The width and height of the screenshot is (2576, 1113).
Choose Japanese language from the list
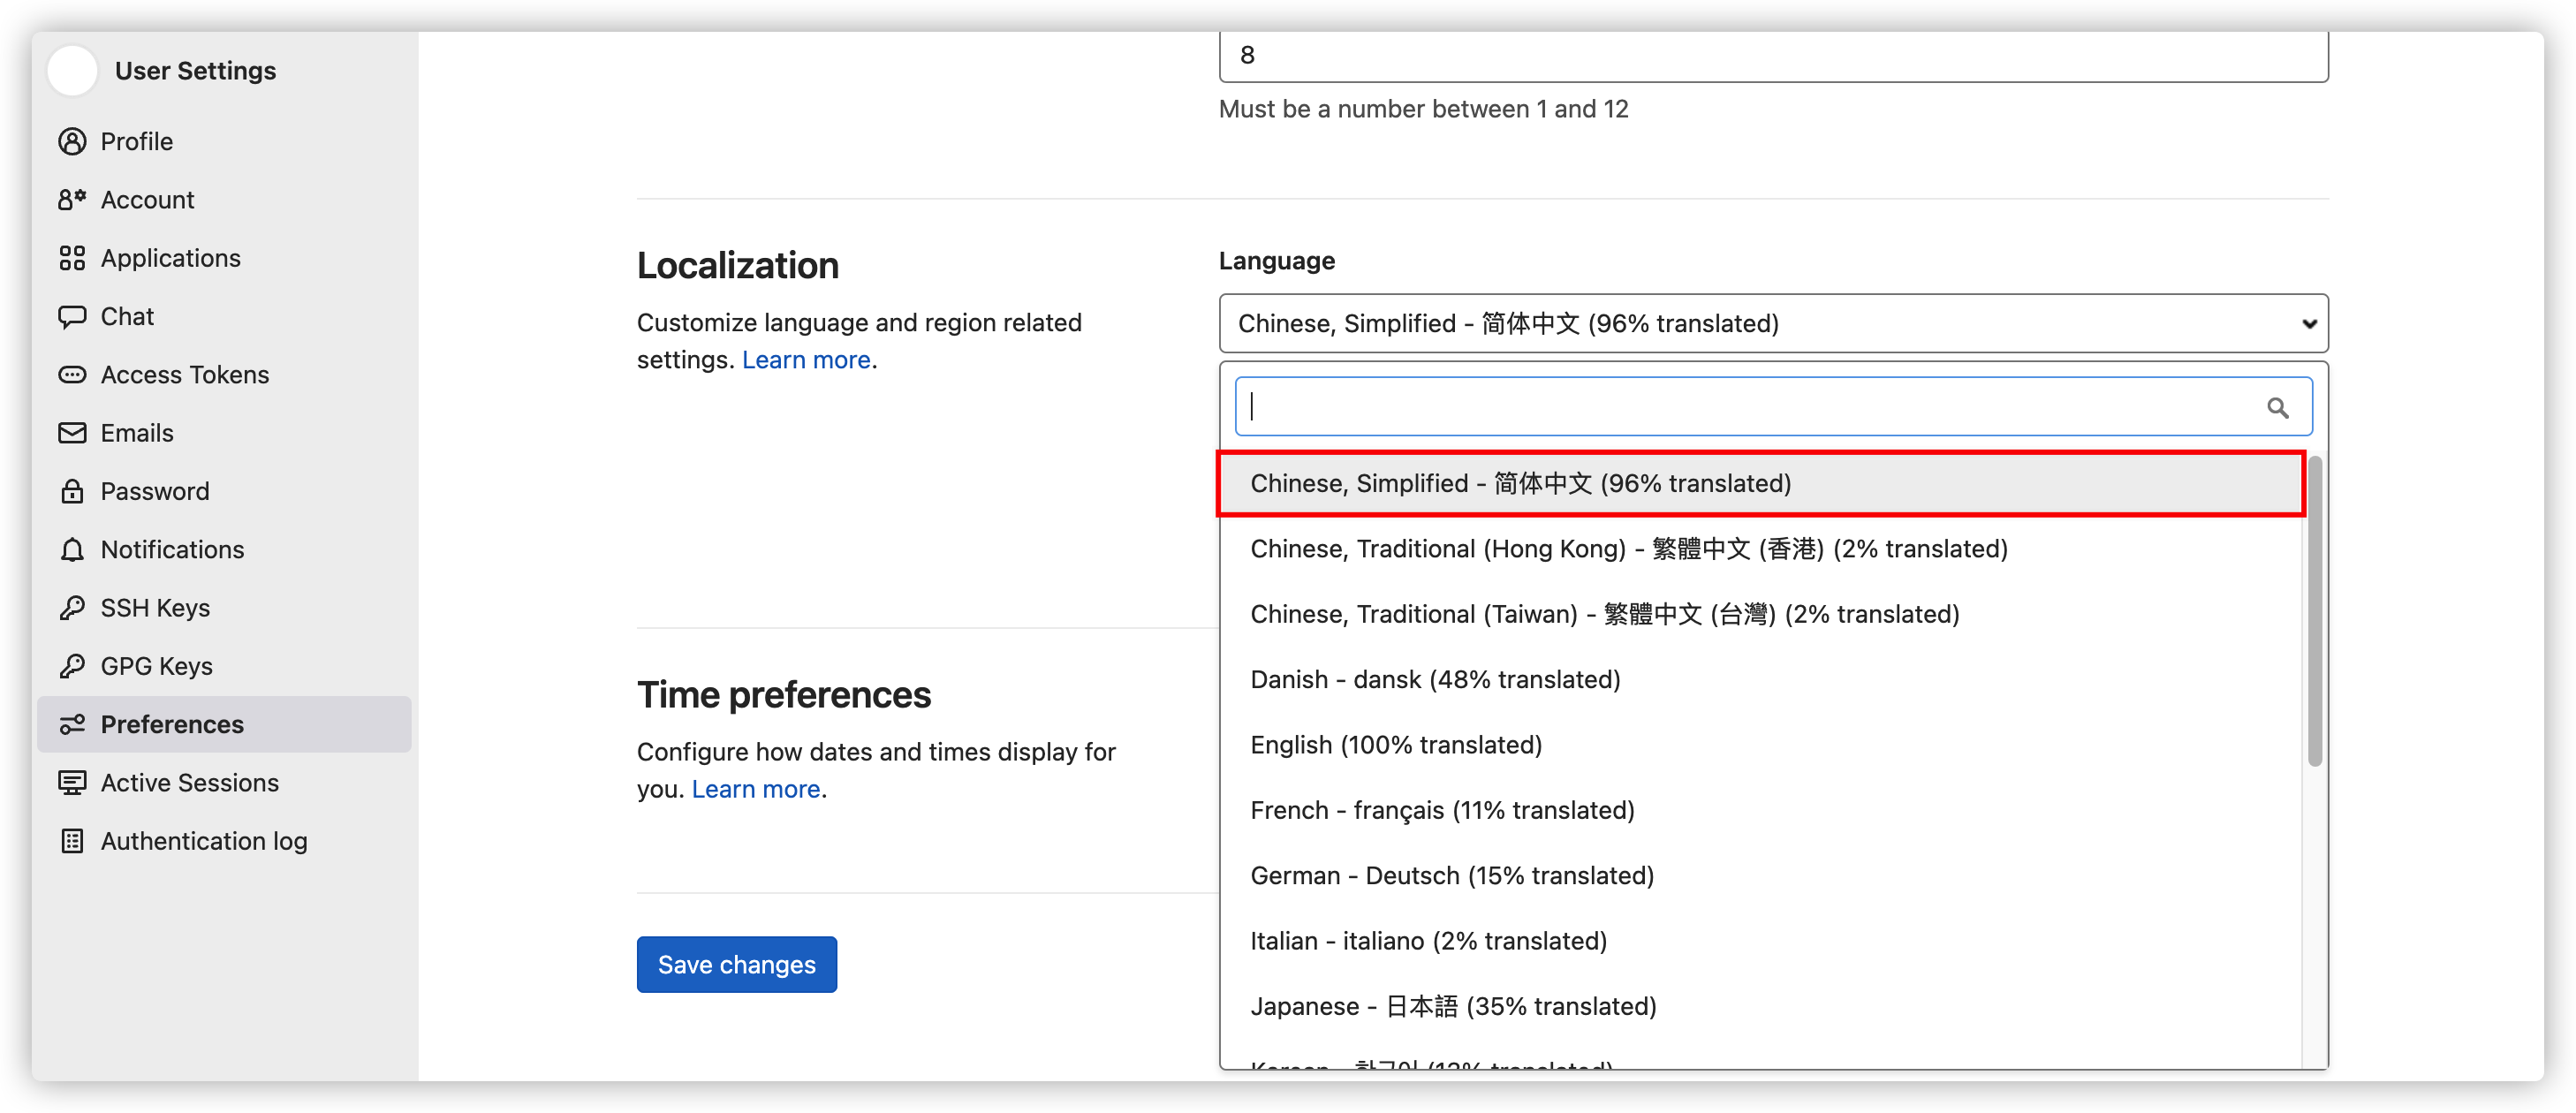coord(1452,1006)
